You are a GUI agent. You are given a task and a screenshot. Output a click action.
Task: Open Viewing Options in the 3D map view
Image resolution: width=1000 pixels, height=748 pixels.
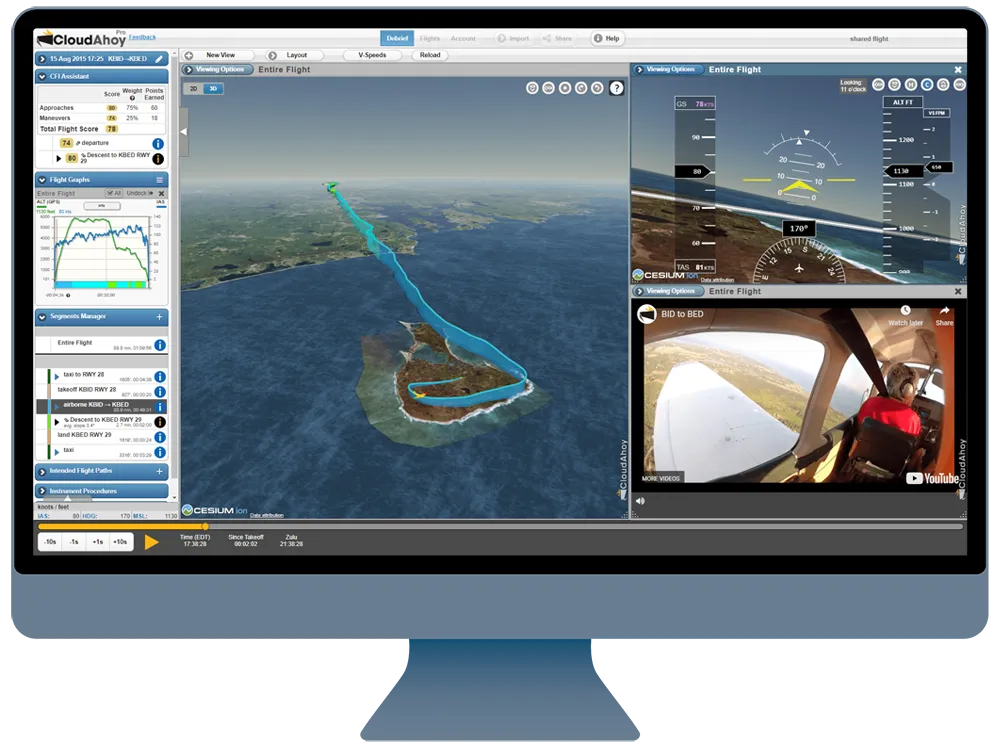[x=217, y=70]
